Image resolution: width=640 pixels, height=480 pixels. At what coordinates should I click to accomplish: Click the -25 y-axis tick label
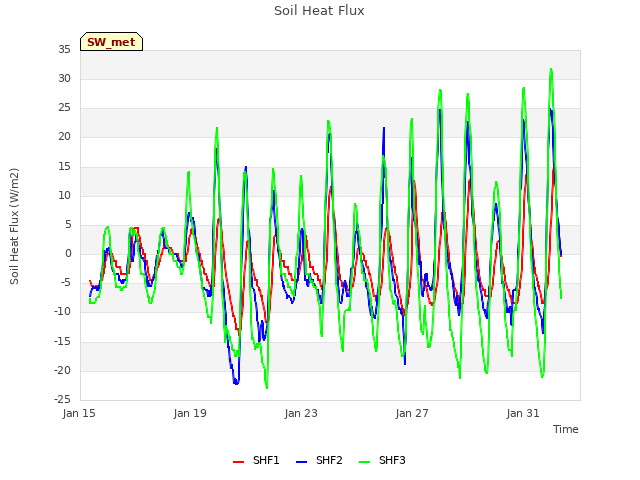63,399
